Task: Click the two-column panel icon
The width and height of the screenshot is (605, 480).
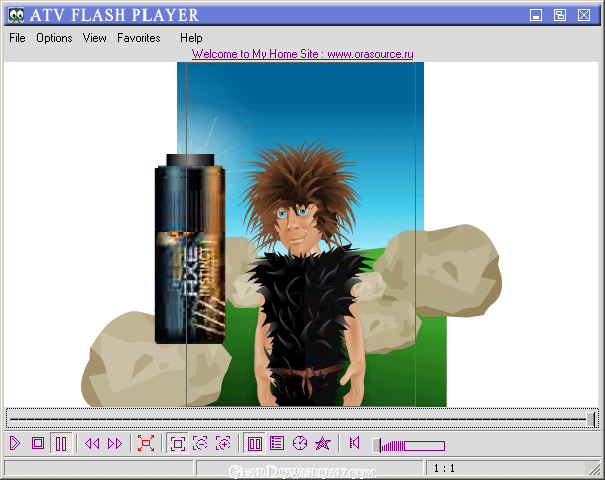Action: pyautogui.click(x=255, y=443)
